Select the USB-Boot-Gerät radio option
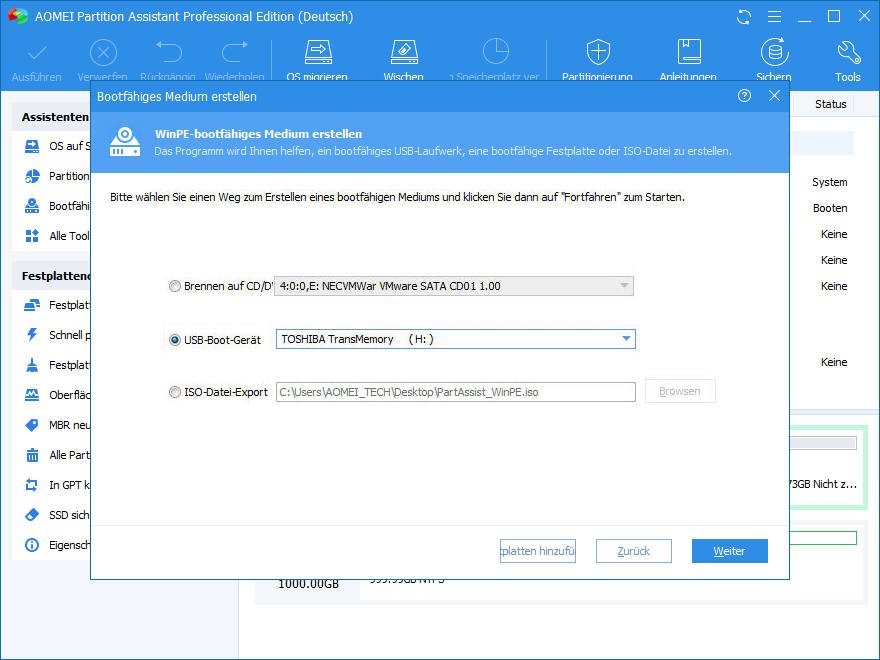 [175, 340]
